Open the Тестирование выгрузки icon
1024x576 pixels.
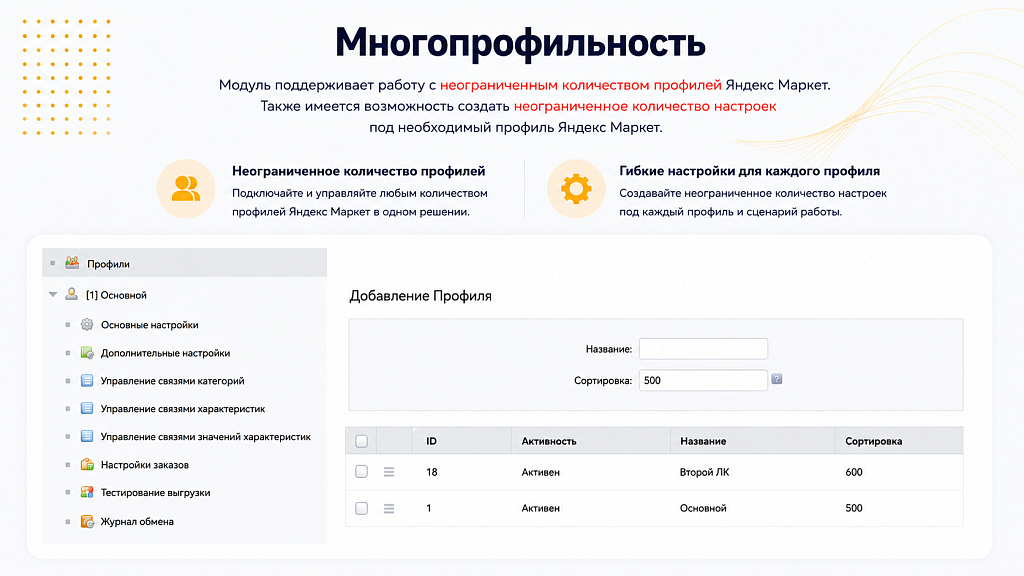[87, 492]
